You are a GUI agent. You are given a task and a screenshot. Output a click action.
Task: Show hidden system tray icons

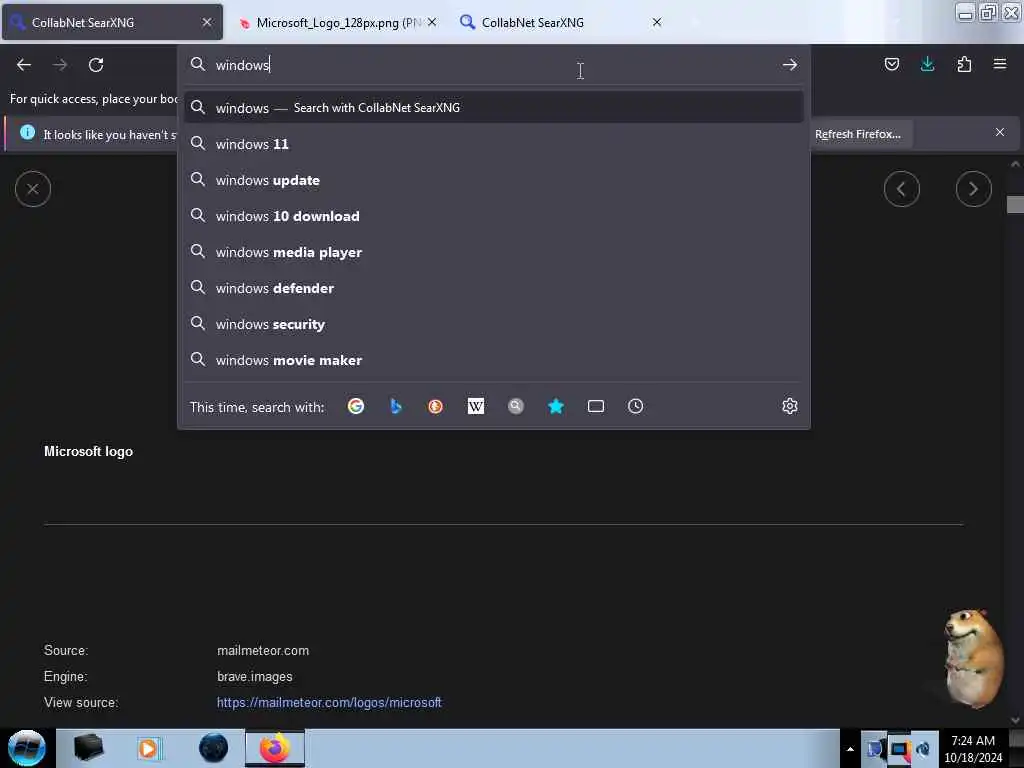pyautogui.click(x=850, y=750)
